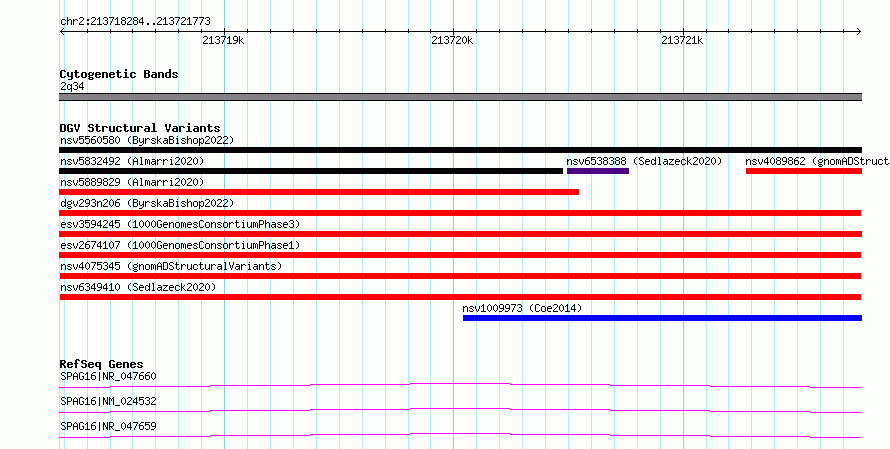Viewport: 890px width, 449px height.
Task: Click the black nsv5832492 variant bar
Action: click(311, 171)
